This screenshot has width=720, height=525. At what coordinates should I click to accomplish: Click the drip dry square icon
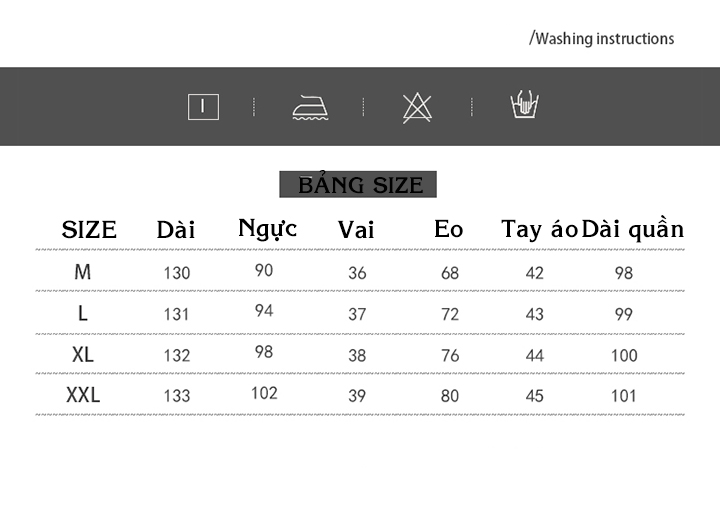pyautogui.click(x=203, y=107)
